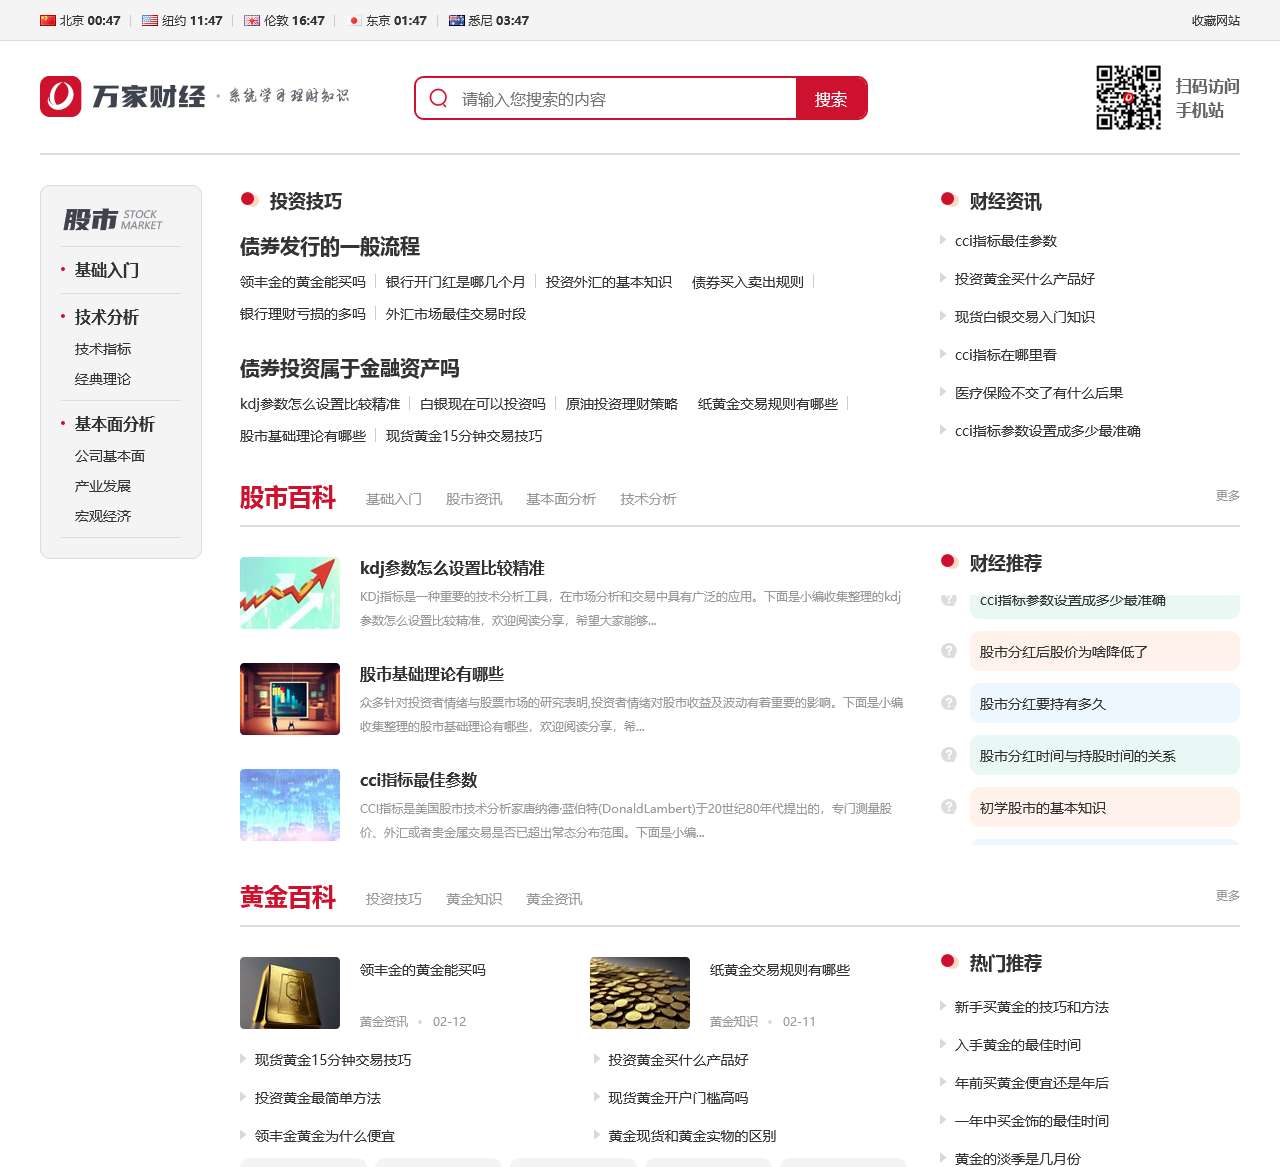Click the search magnifier icon
Screen dimensions: 1280x1167
438,98
